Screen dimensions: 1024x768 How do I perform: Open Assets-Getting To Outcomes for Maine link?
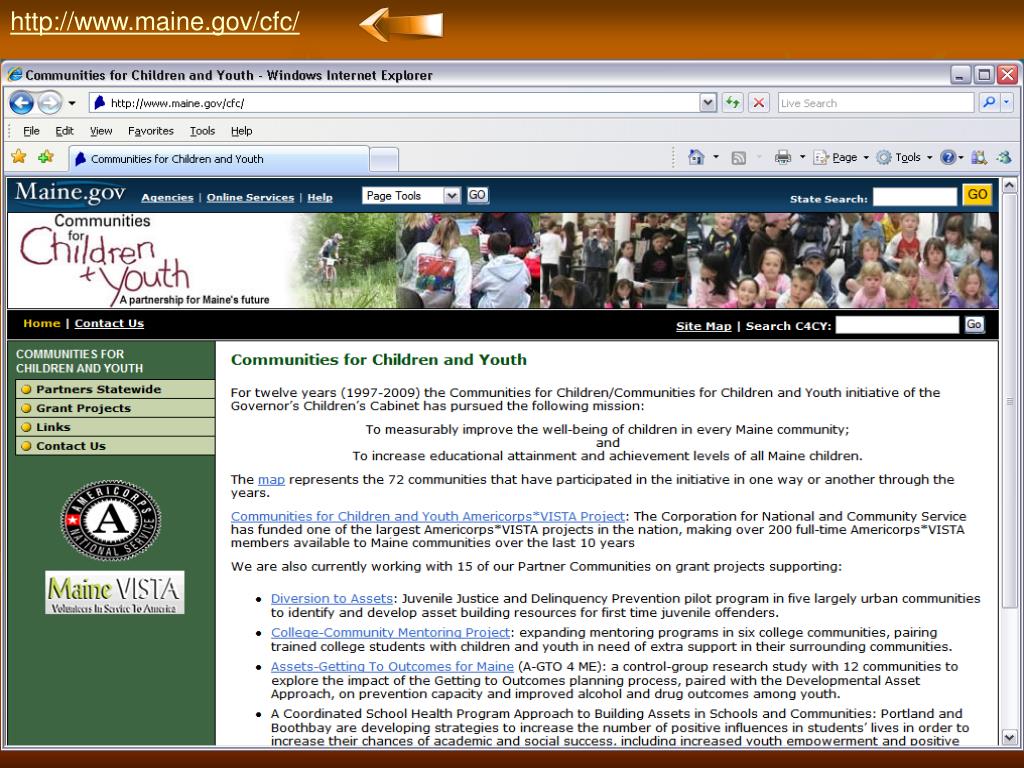[x=392, y=667]
